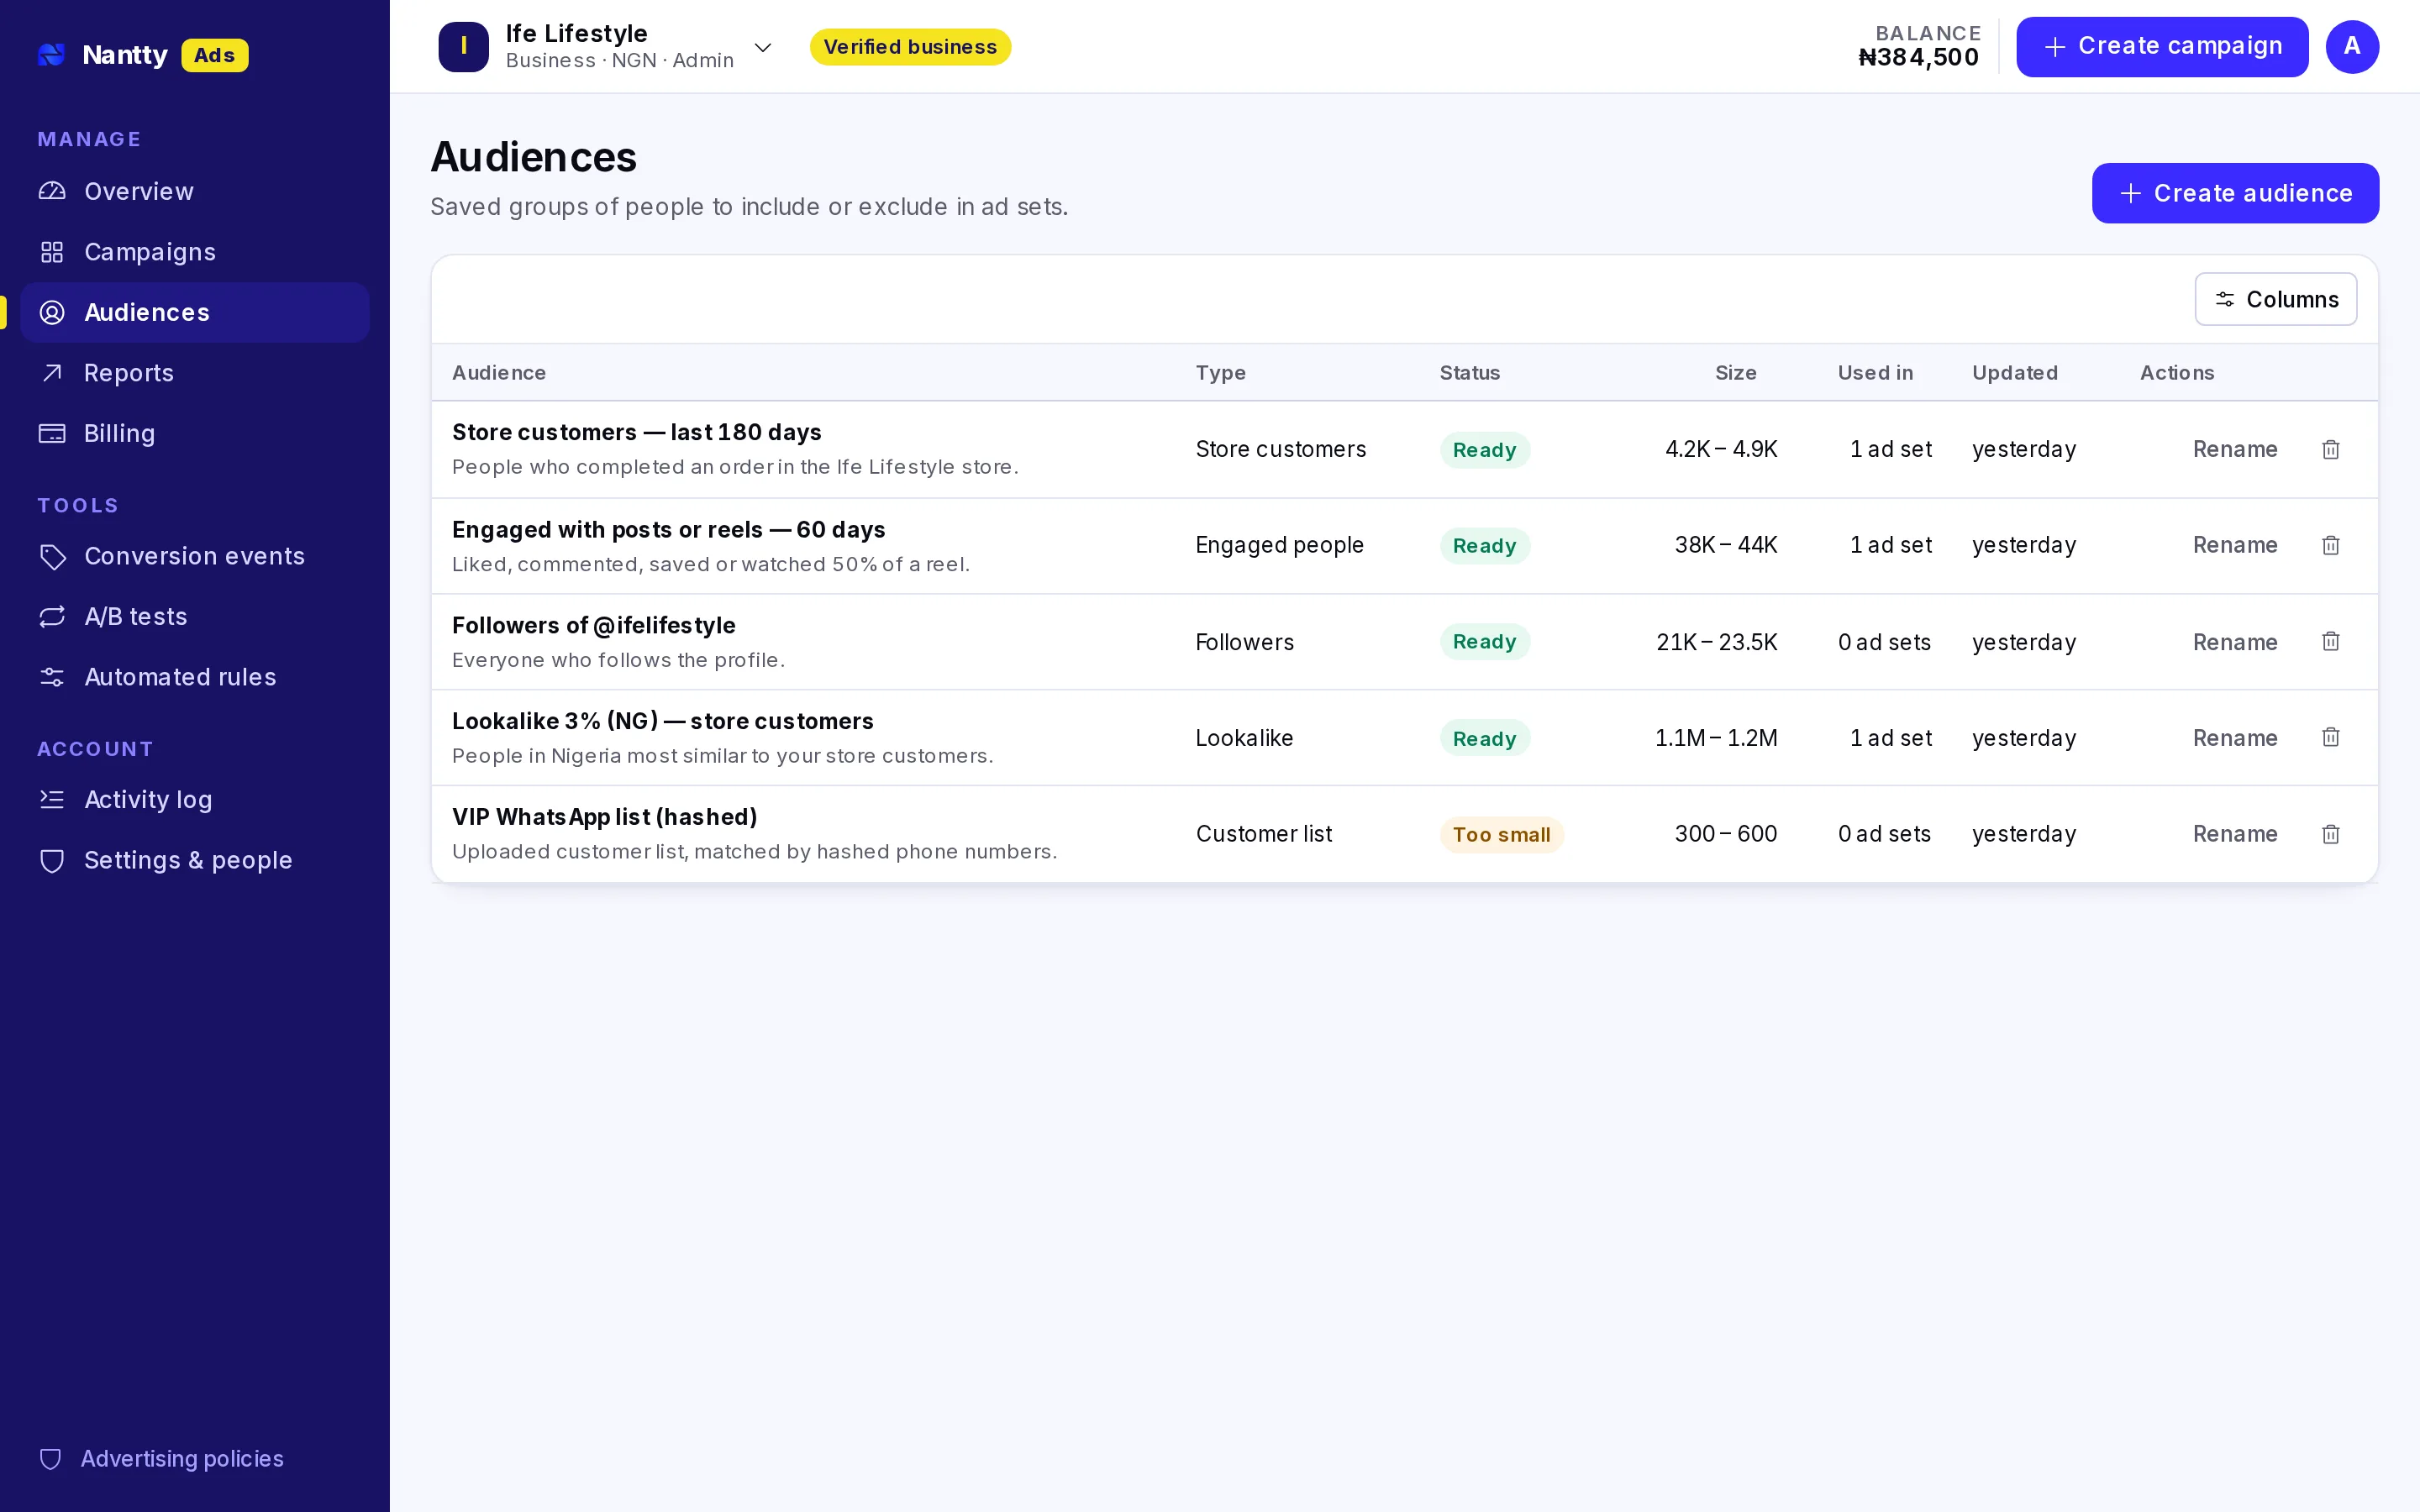
Task: Open the Reports section
Action: click(195, 373)
